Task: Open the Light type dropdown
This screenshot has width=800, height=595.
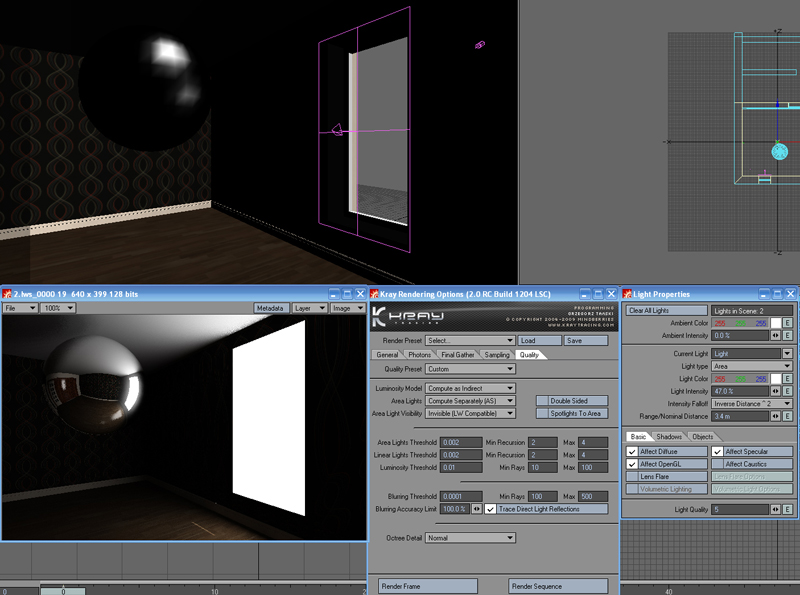Action: point(752,366)
